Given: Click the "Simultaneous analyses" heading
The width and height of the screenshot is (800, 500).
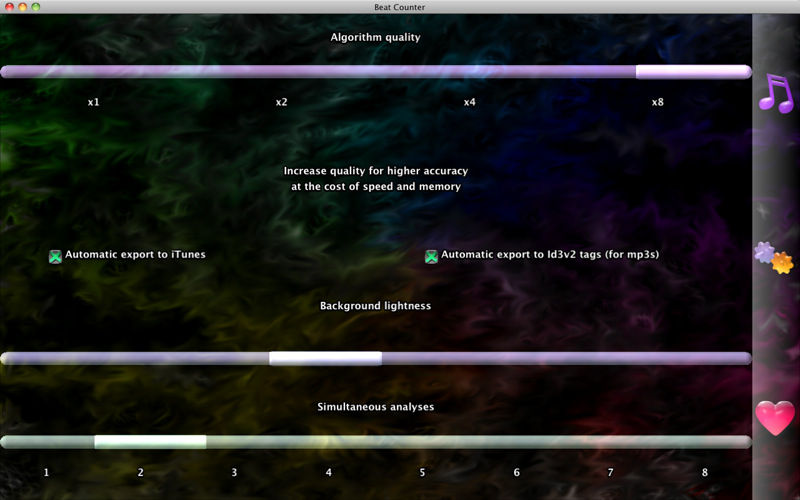Looking at the screenshot, I should tap(376, 407).
